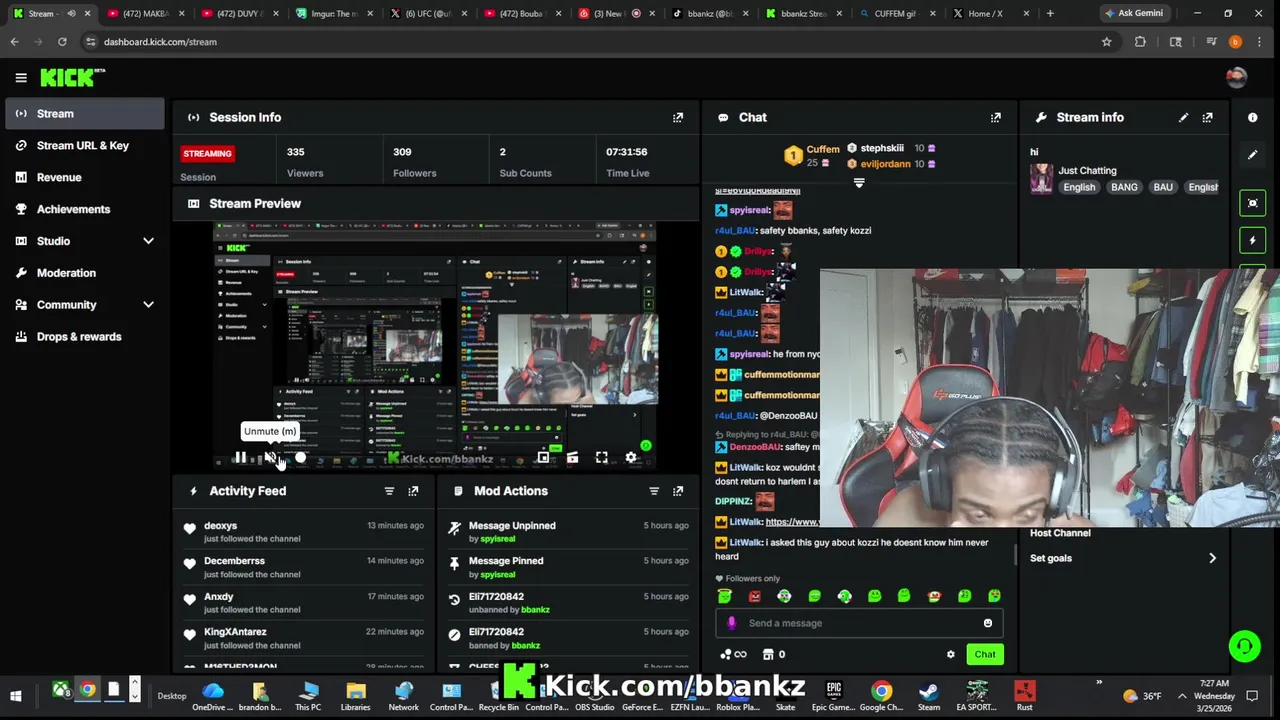Click the Kick logo

[72, 77]
